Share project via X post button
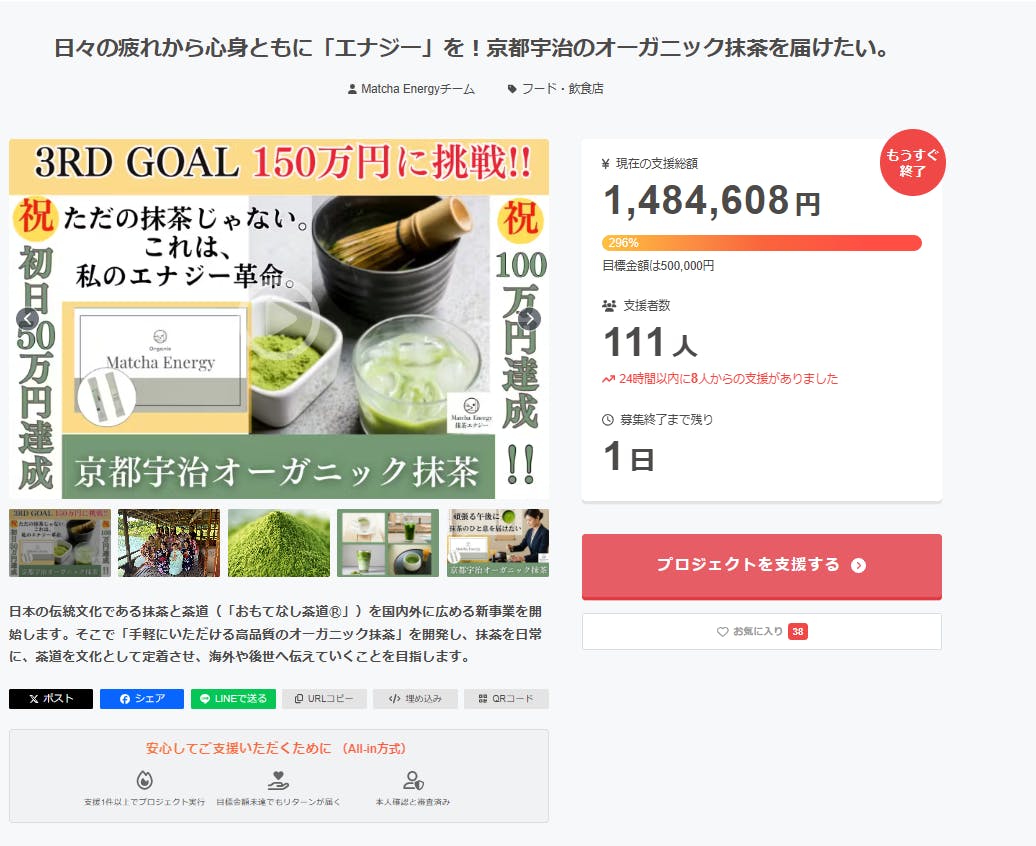 pos(51,699)
